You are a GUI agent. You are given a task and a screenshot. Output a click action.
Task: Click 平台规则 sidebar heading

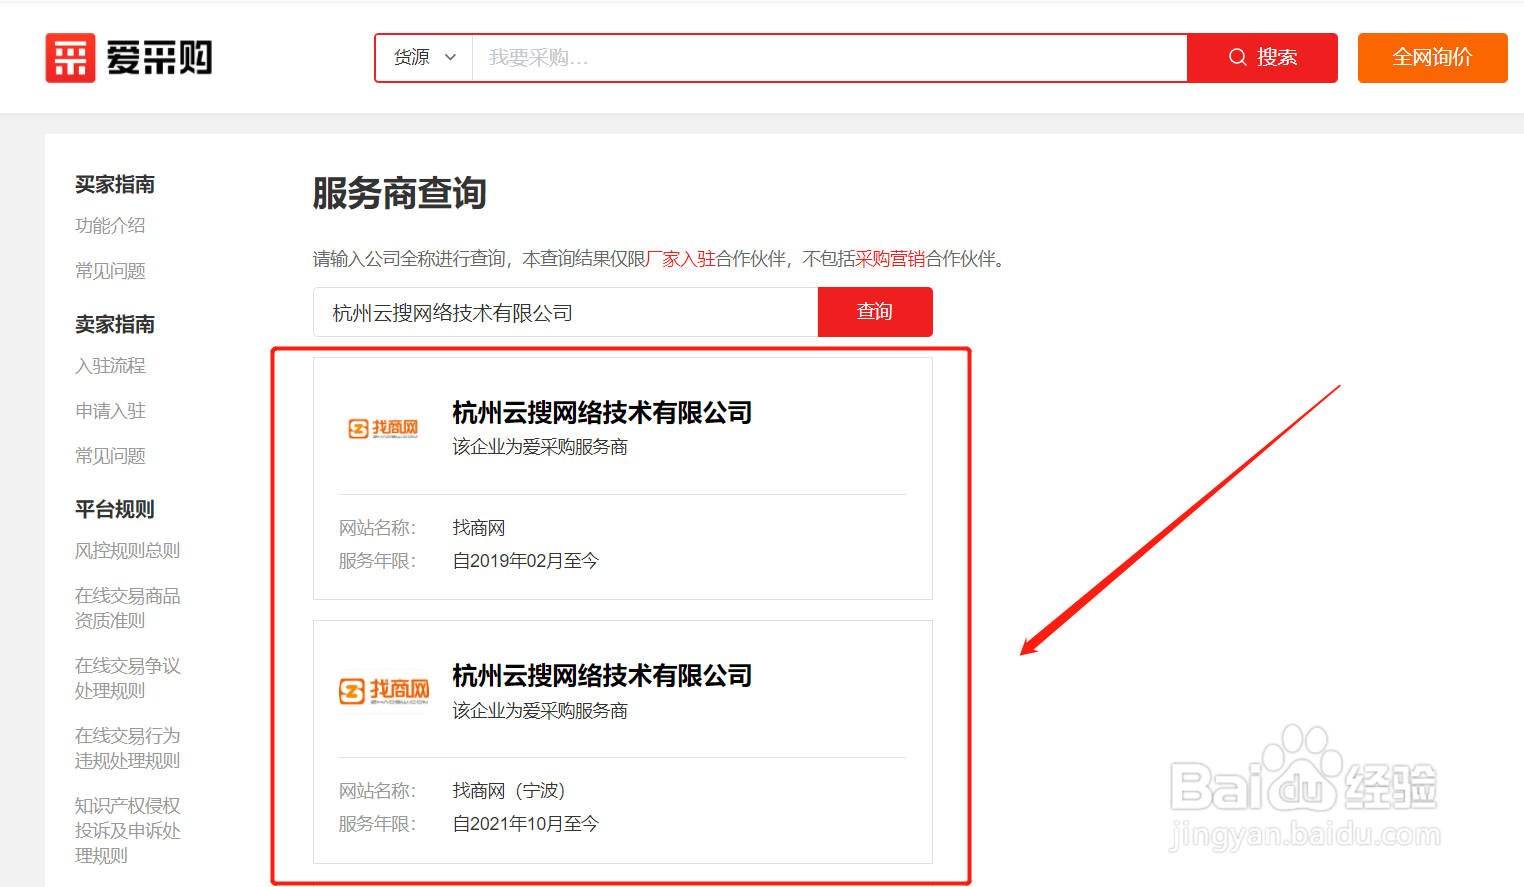point(115,509)
